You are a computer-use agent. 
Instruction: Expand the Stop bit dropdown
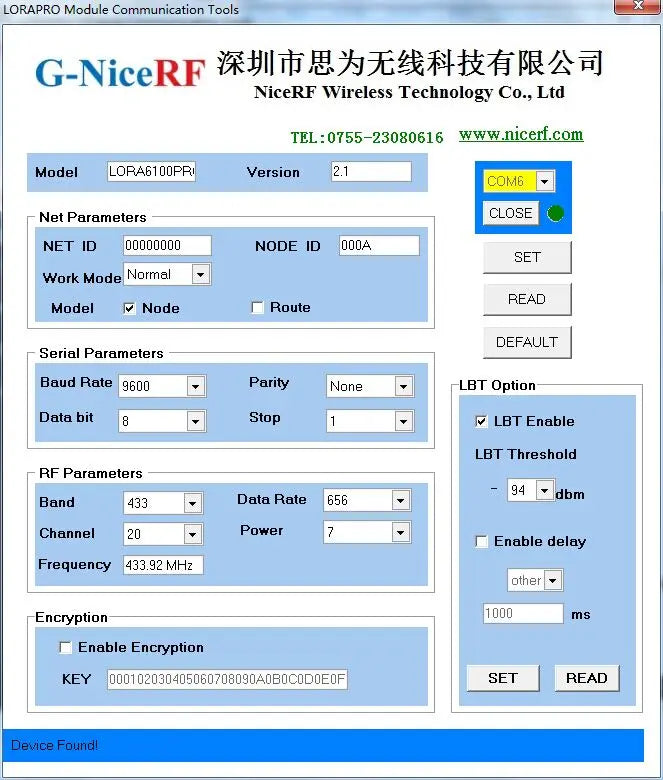(x=403, y=421)
